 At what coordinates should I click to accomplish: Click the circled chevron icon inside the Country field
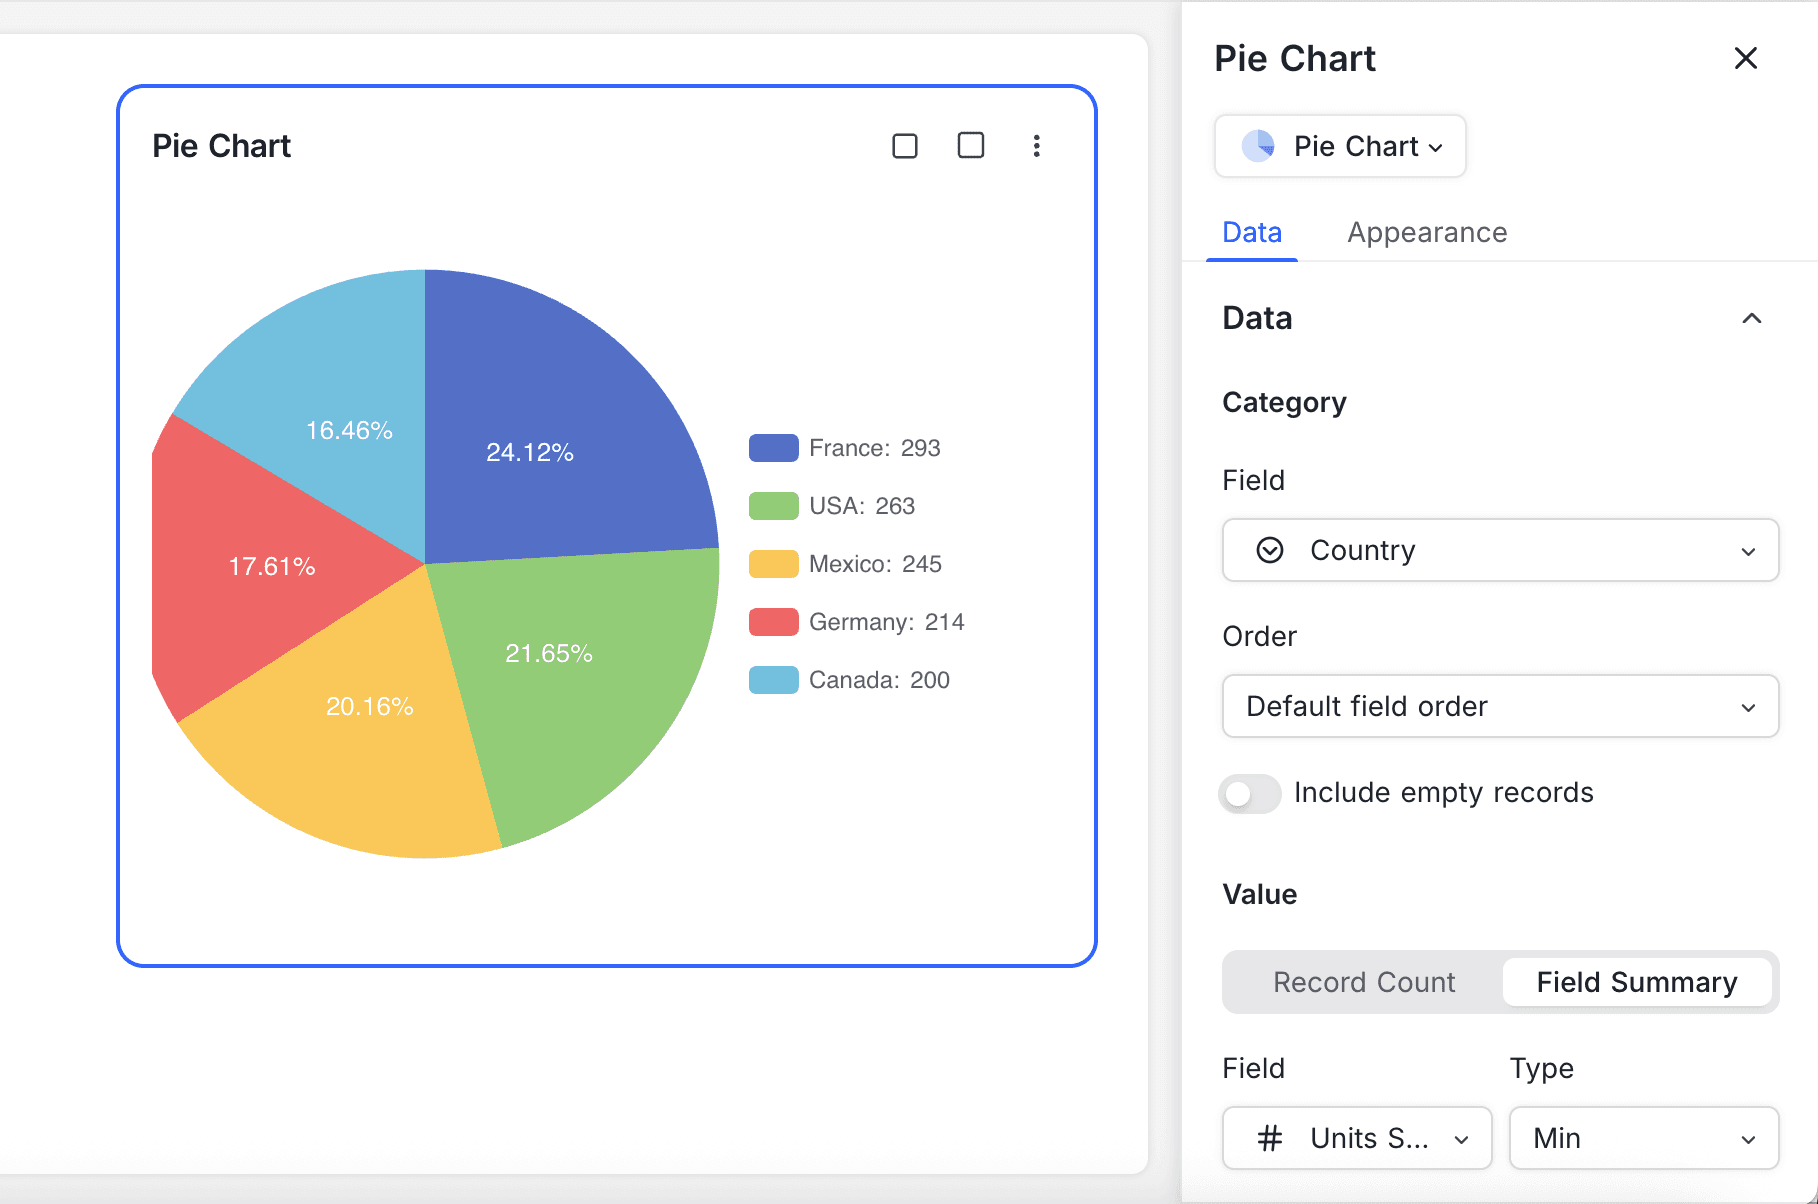point(1268,550)
